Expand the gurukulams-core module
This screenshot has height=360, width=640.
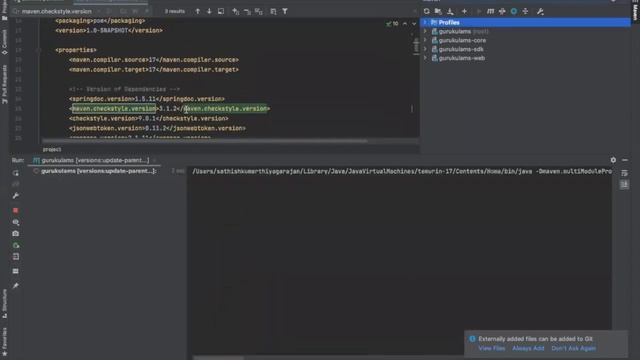[x=425, y=40]
